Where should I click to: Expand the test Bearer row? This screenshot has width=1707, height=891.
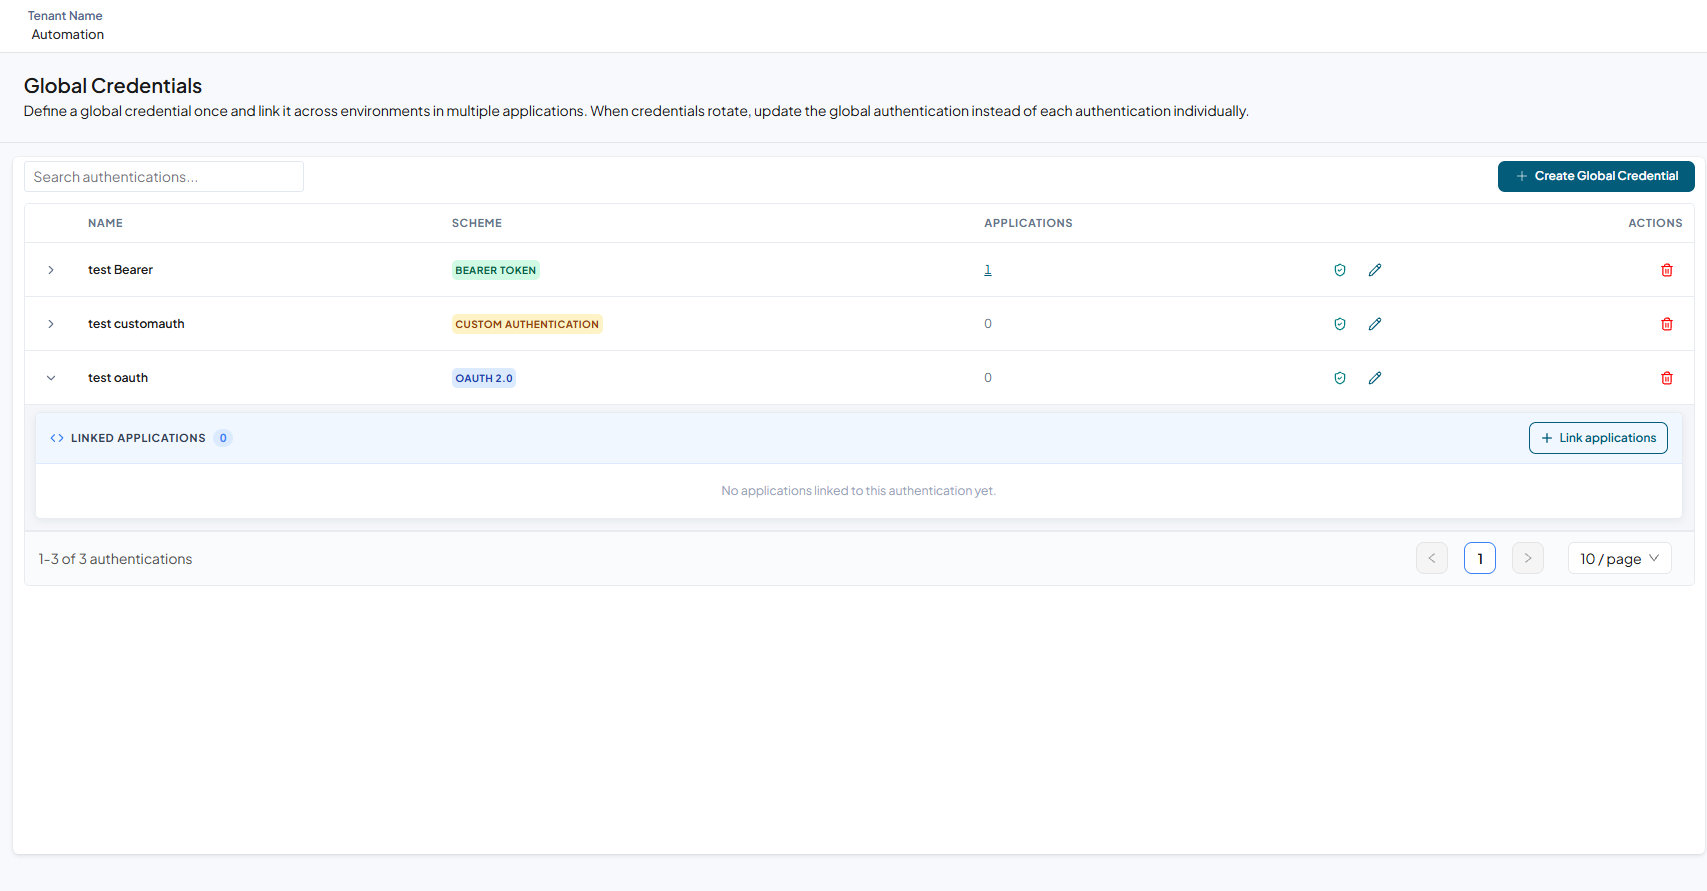point(51,270)
